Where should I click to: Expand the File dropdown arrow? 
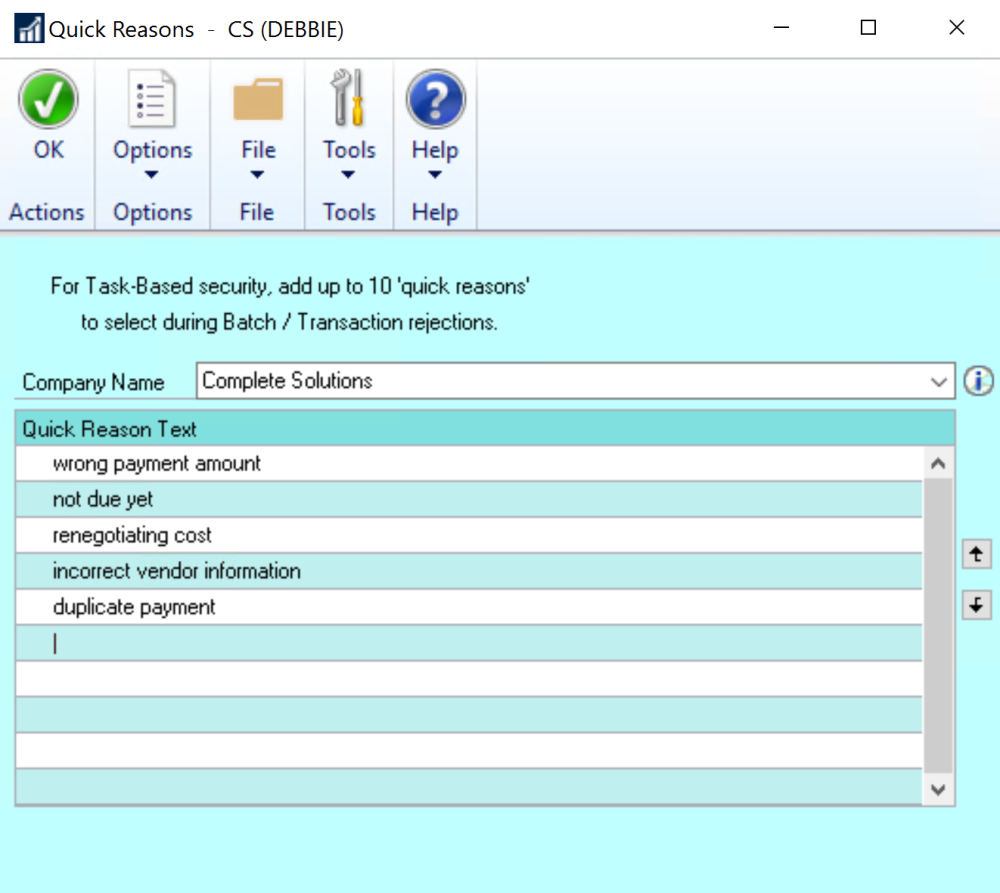pyautogui.click(x=257, y=175)
